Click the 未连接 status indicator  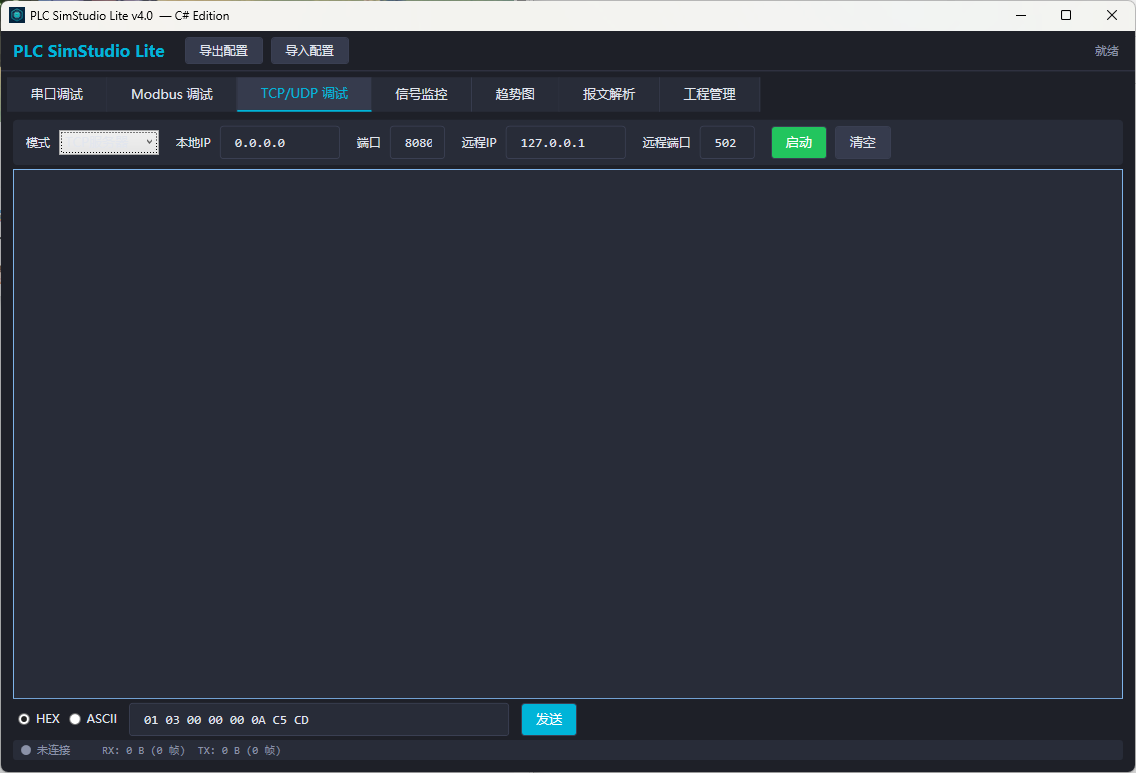tap(46, 750)
